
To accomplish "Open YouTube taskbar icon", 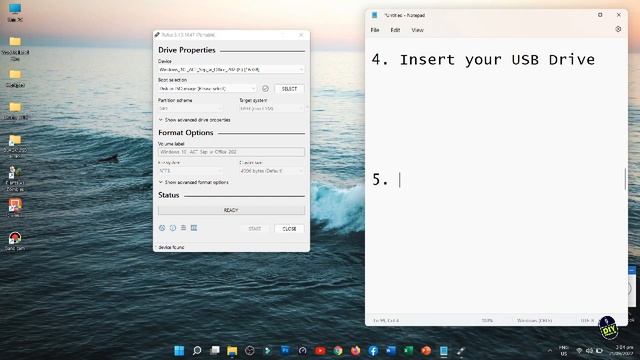I will pos(320,351).
